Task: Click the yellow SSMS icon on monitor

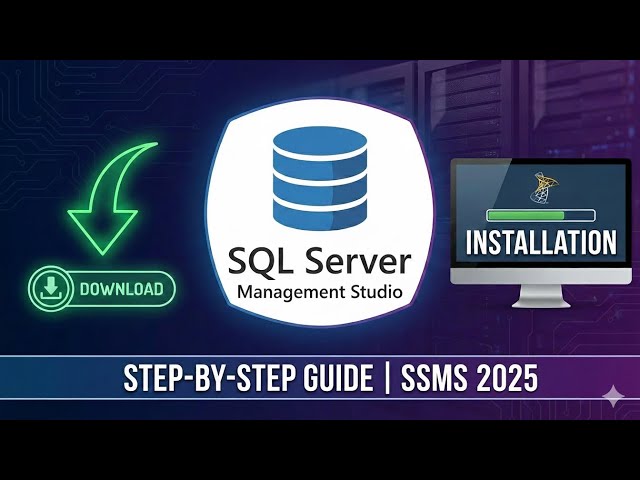Action: [x=545, y=188]
